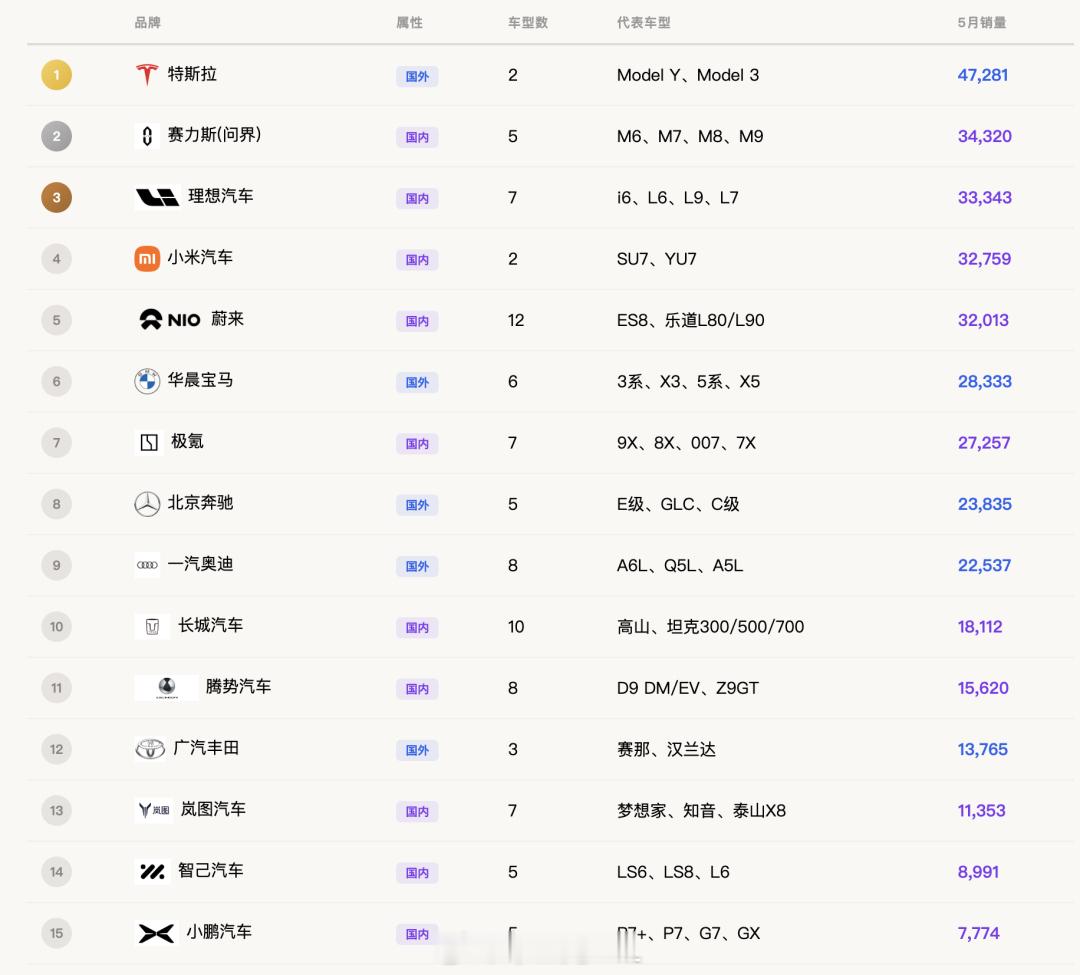Click the 岚图汽车 brand name
1080x975 pixels.
click(x=213, y=809)
